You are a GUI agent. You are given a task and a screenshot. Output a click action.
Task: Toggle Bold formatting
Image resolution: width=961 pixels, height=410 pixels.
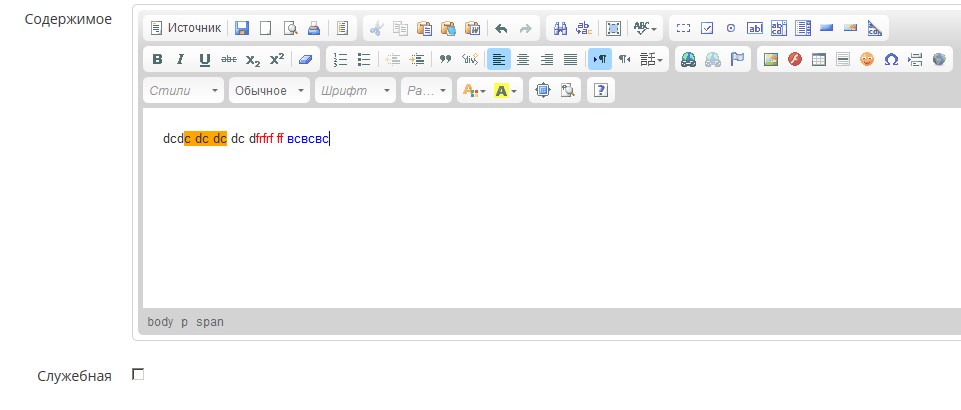(157, 59)
